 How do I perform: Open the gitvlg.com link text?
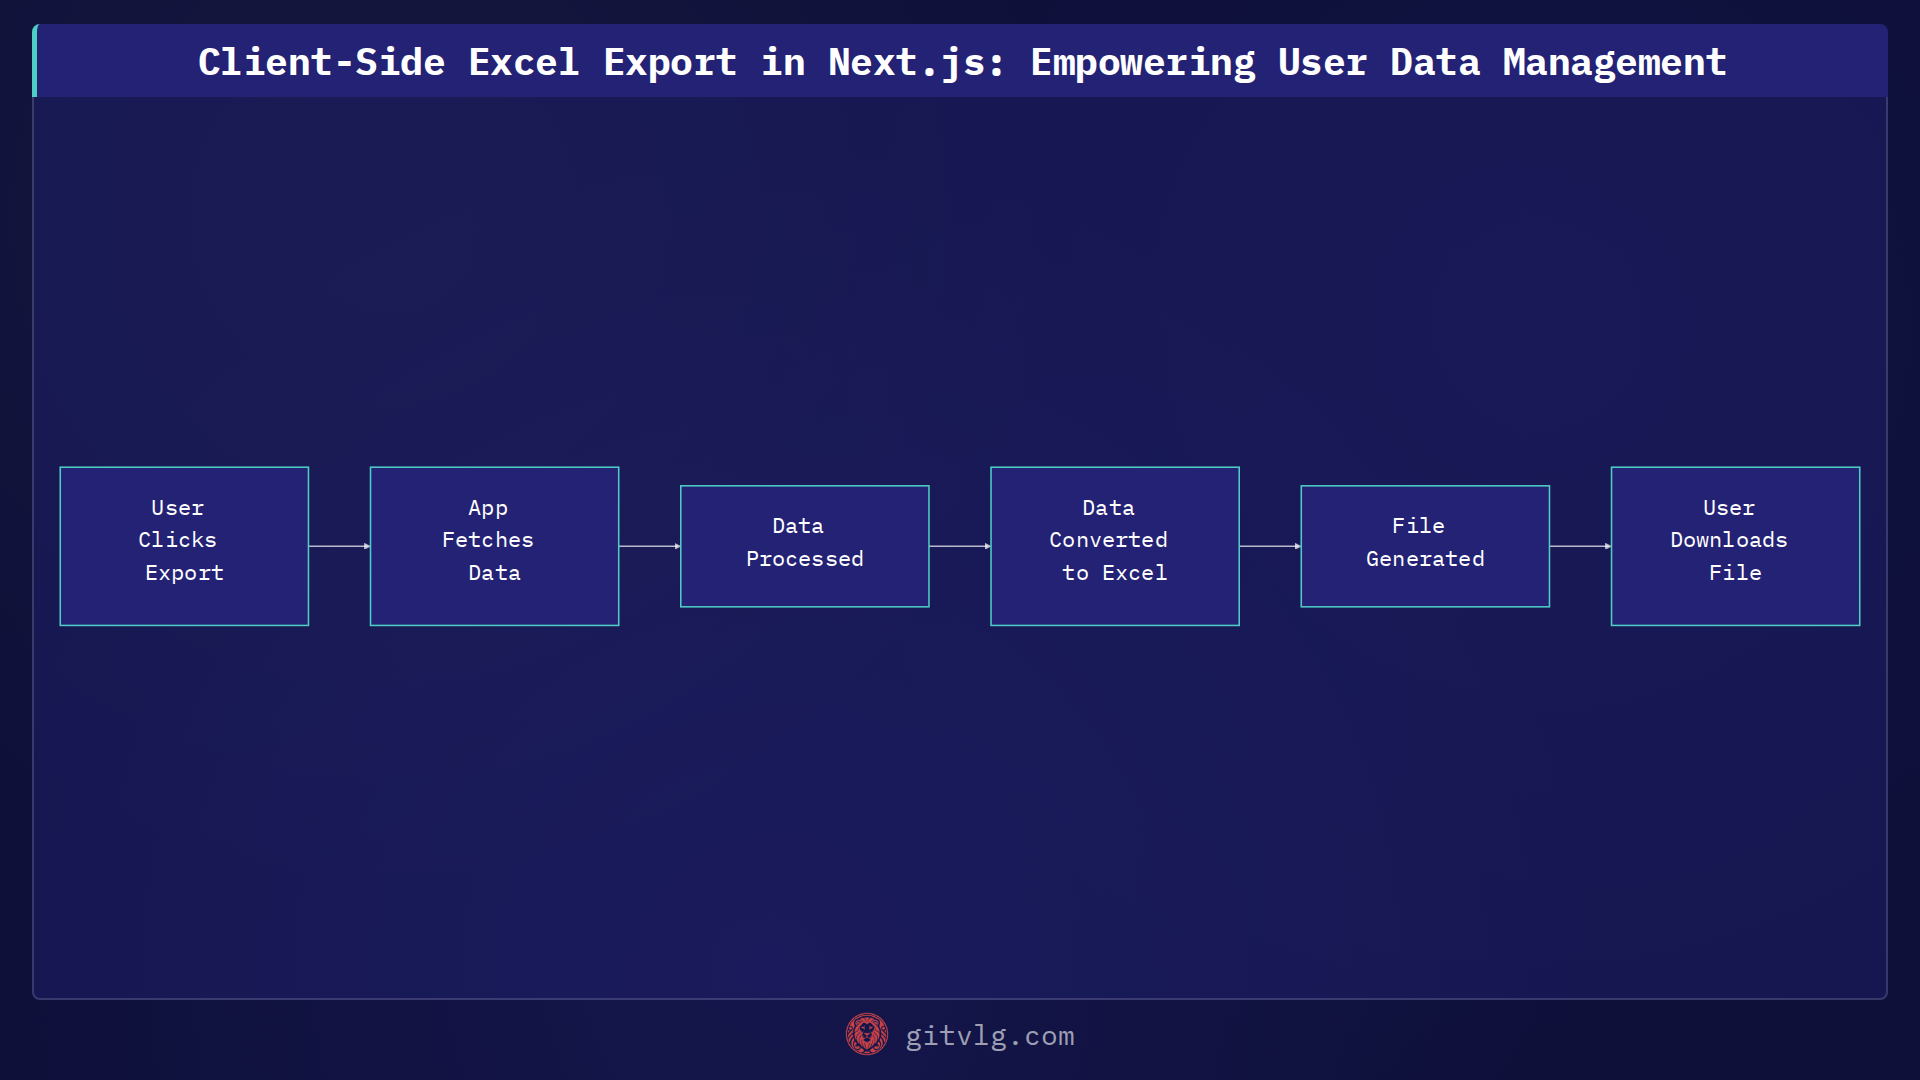tap(989, 1036)
